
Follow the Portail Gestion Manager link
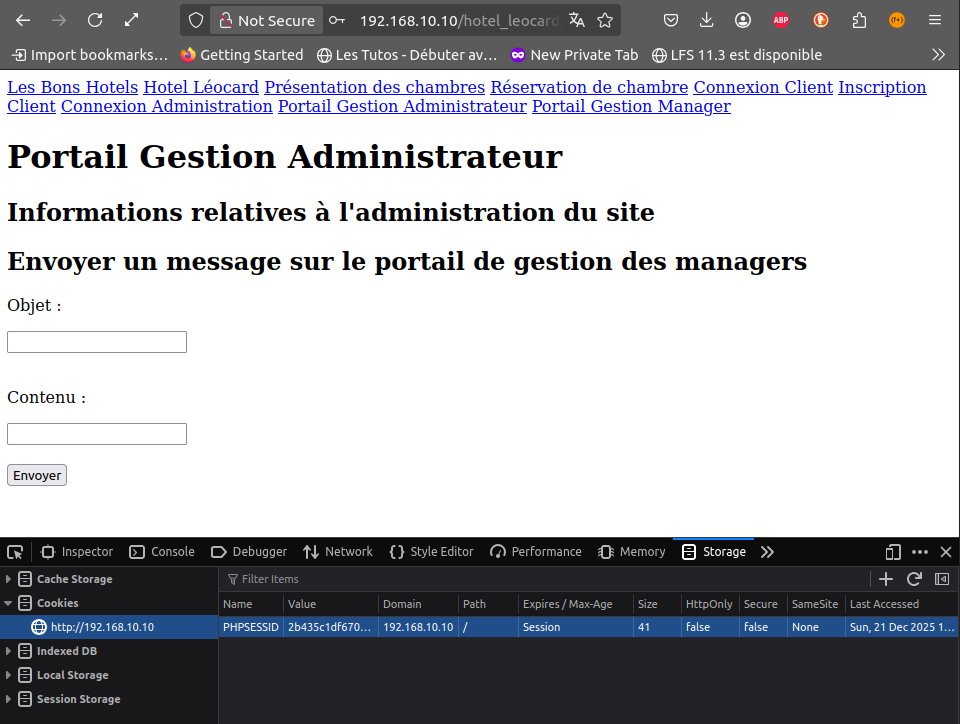(631, 106)
